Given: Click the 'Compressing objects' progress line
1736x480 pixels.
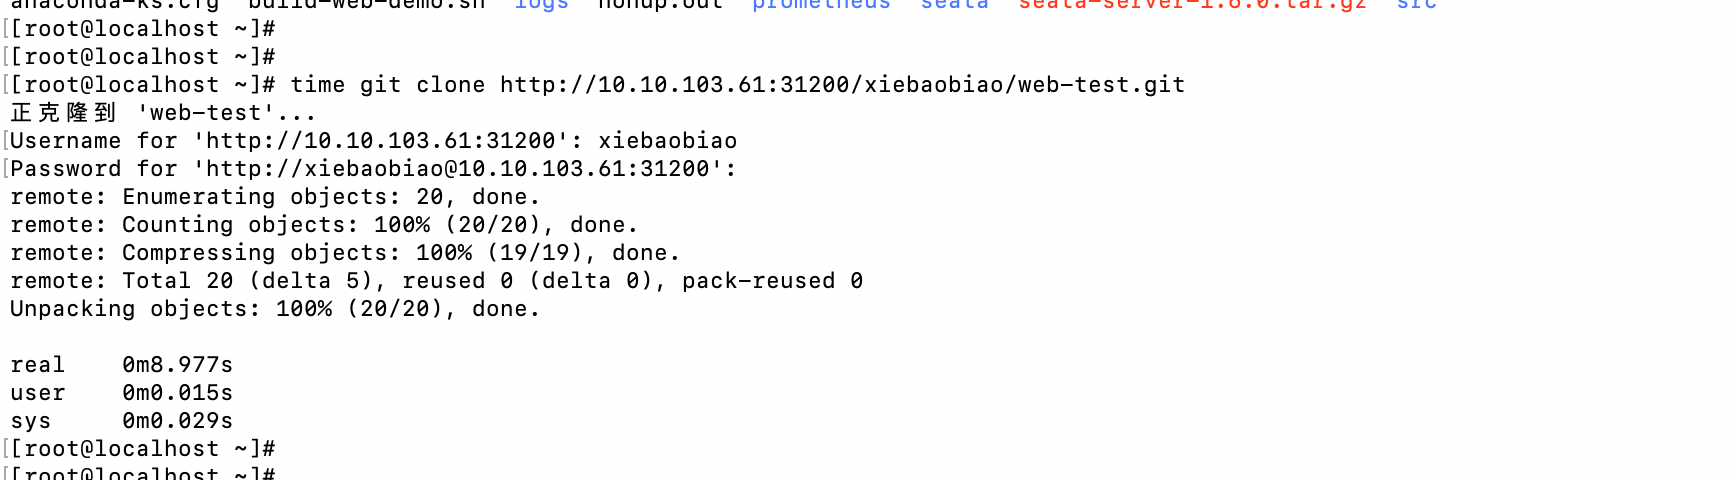Looking at the screenshot, I should [345, 253].
